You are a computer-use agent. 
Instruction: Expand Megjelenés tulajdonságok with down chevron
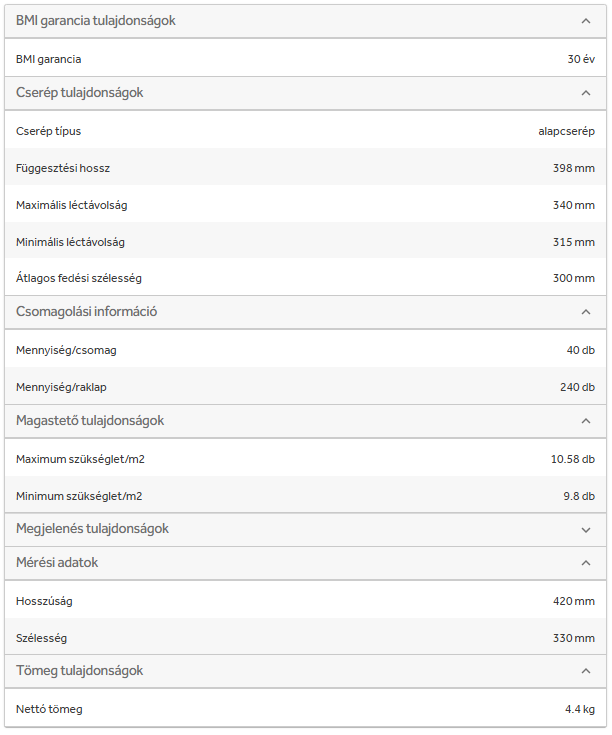coord(585,529)
